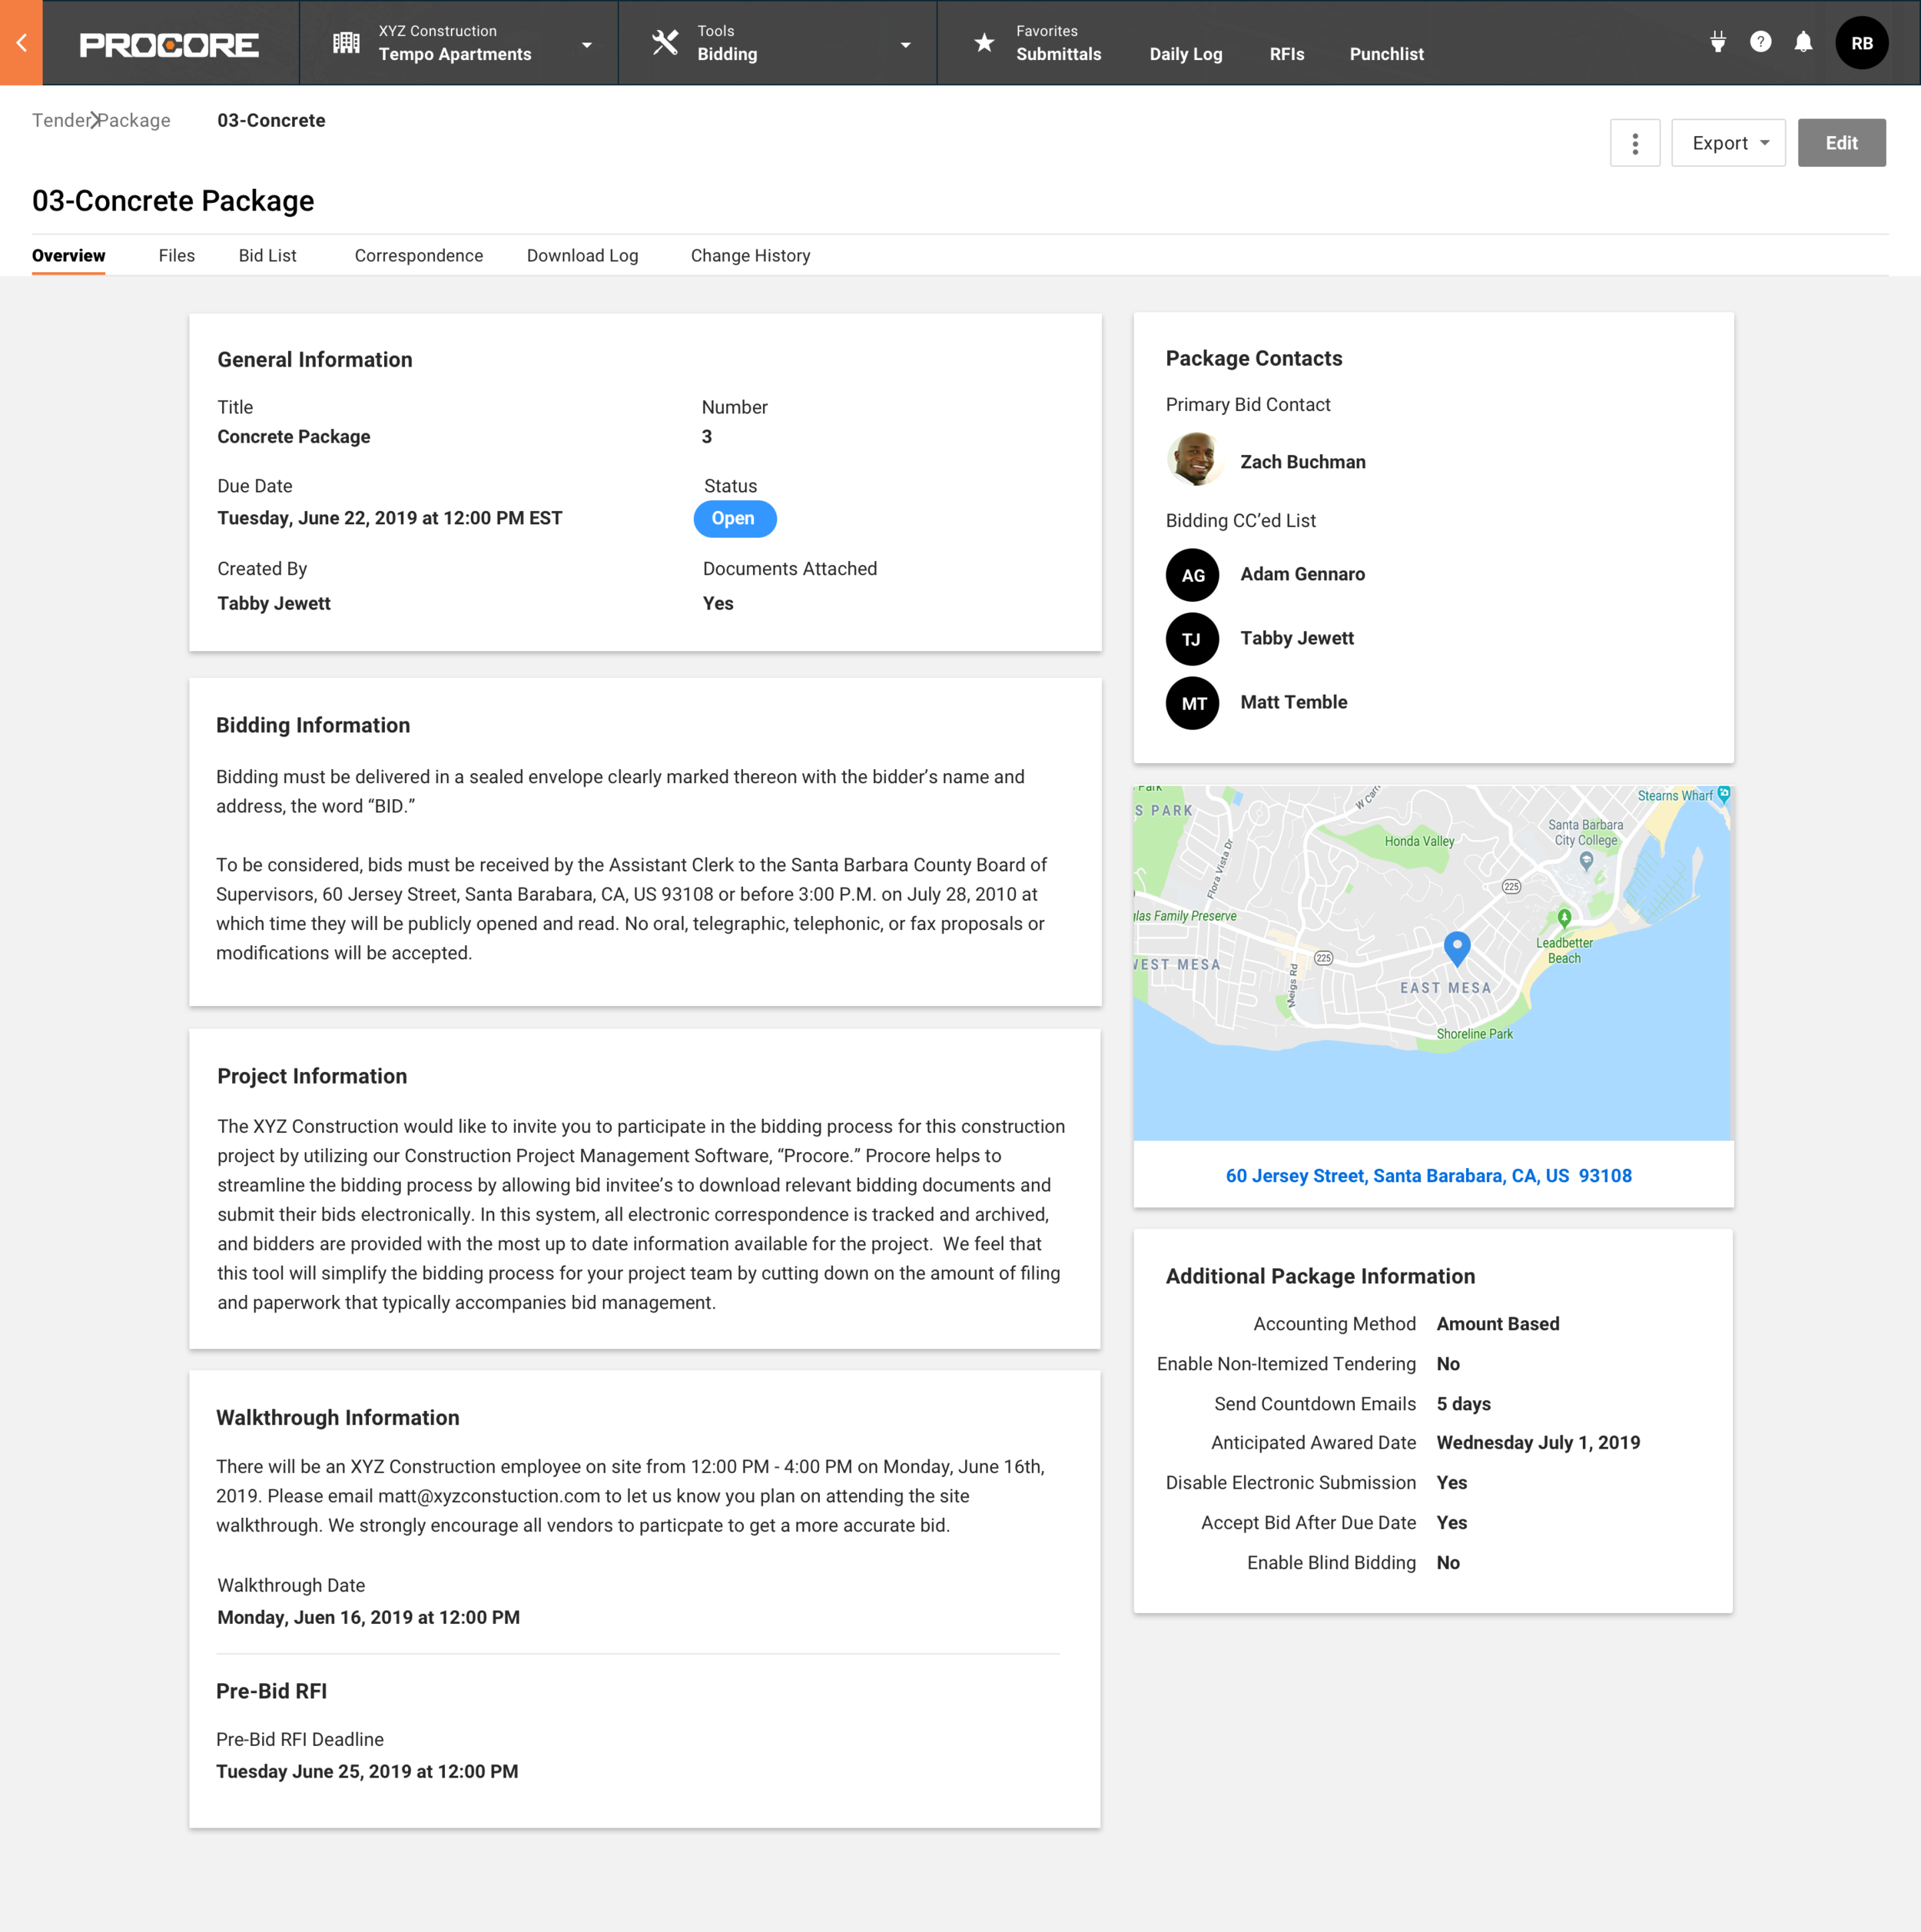Click Zach Buchman contact name
Image resolution: width=1921 pixels, height=1932 pixels.
(x=1303, y=462)
